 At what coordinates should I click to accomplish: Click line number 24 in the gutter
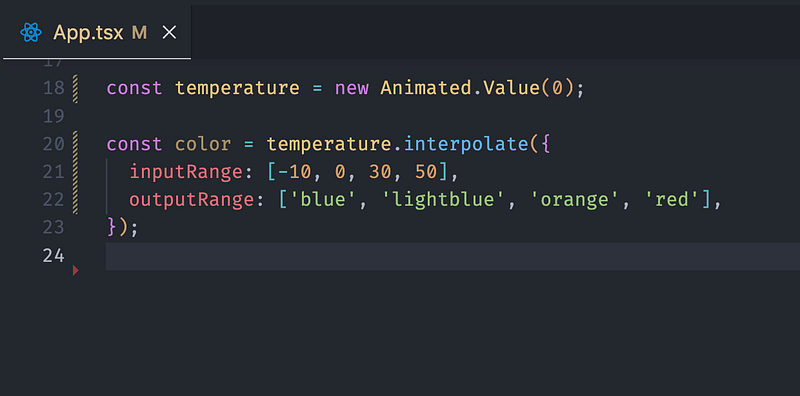click(x=54, y=256)
